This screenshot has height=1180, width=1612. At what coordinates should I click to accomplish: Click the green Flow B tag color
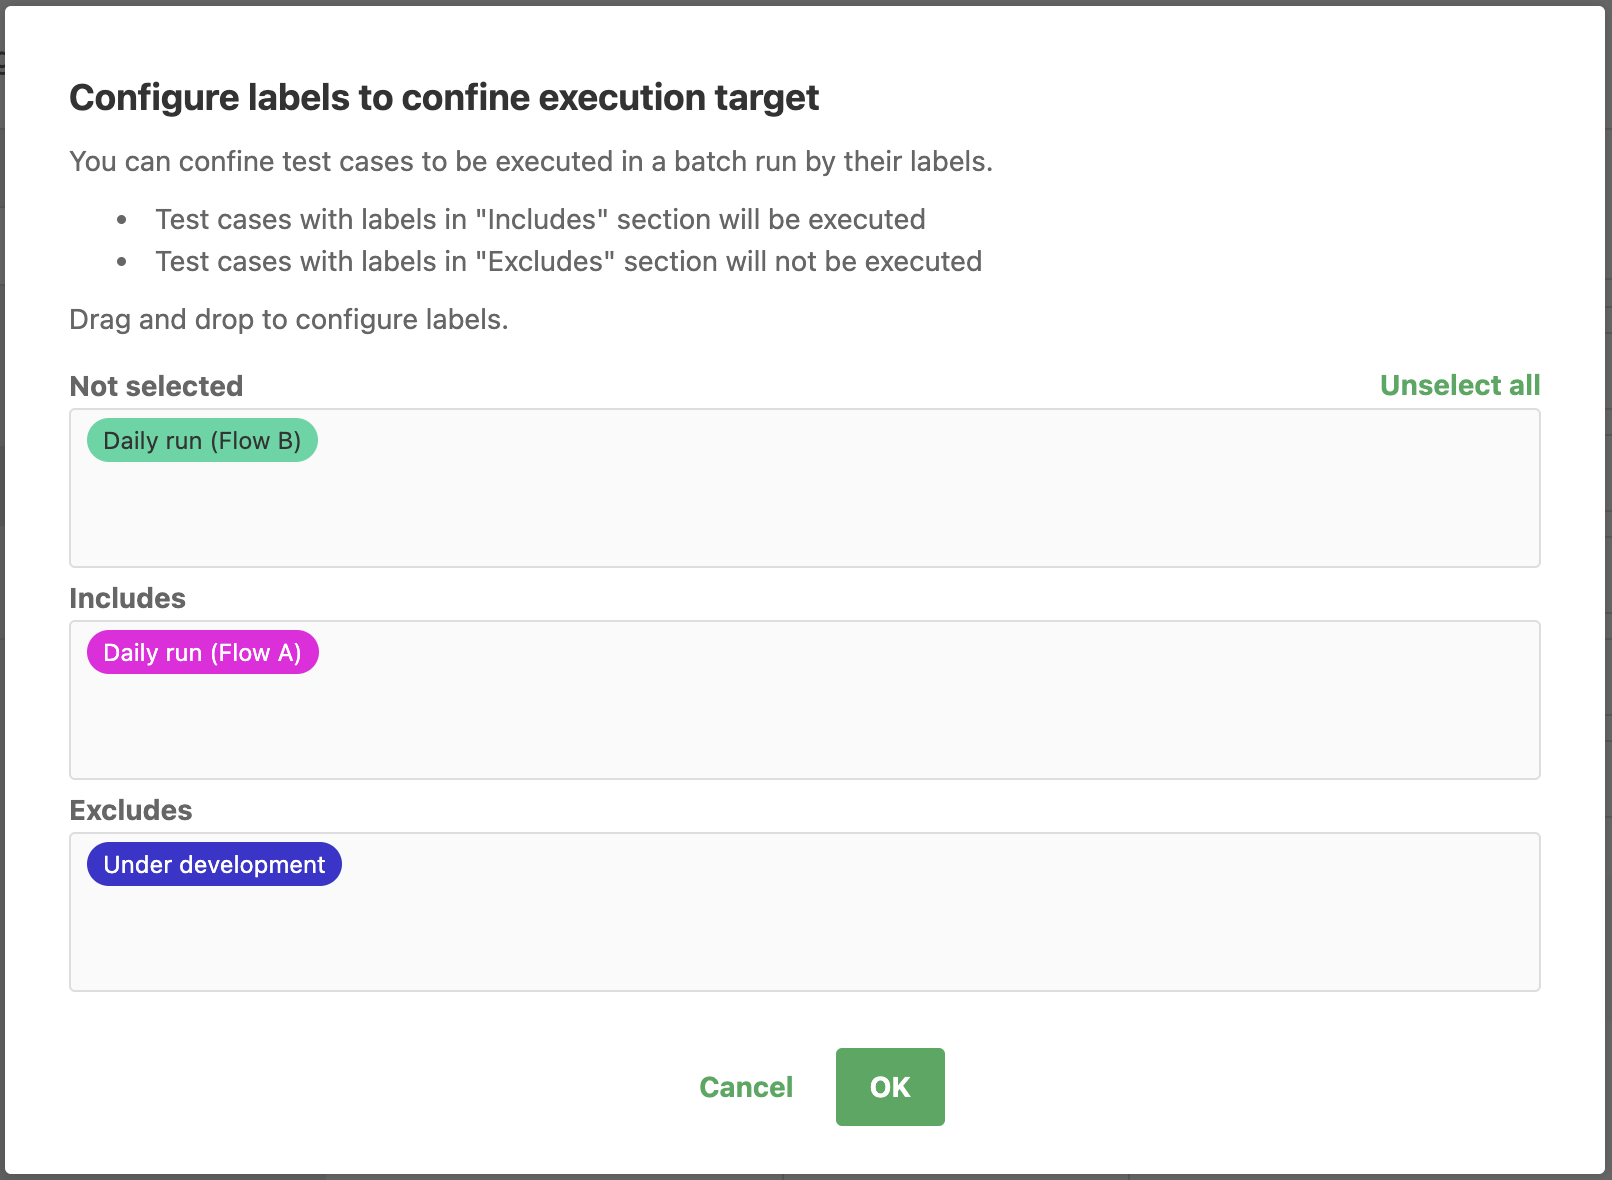point(202,440)
